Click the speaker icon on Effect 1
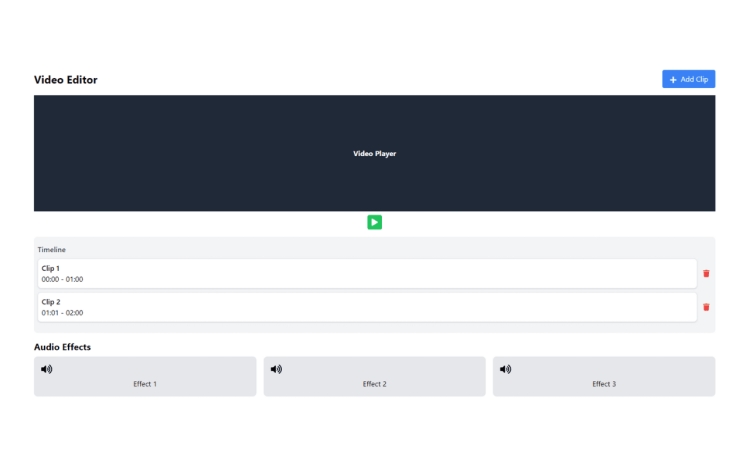750x469 pixels. pyautogui.click(x=46, y=369)
